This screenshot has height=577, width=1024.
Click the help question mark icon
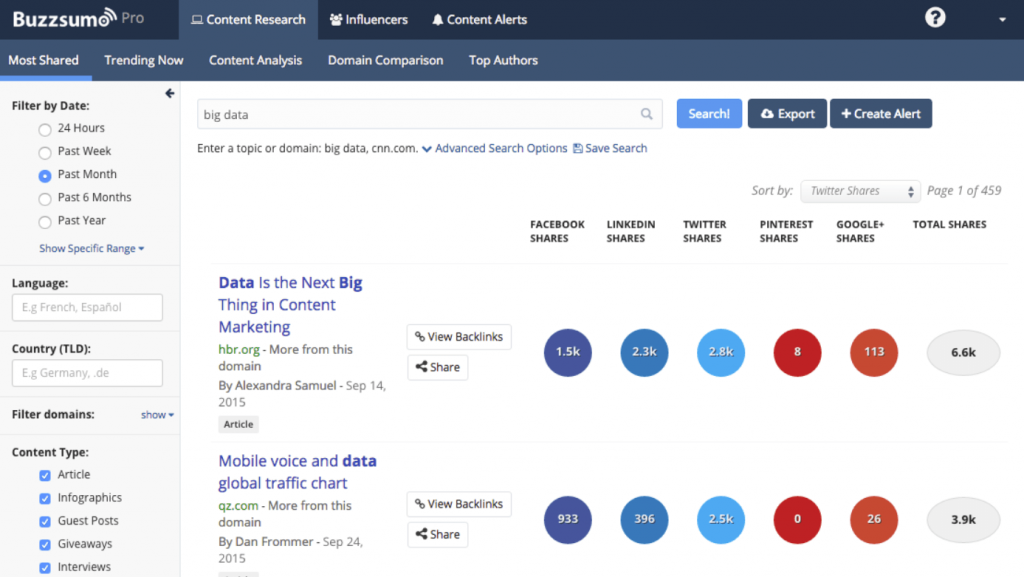935,18
